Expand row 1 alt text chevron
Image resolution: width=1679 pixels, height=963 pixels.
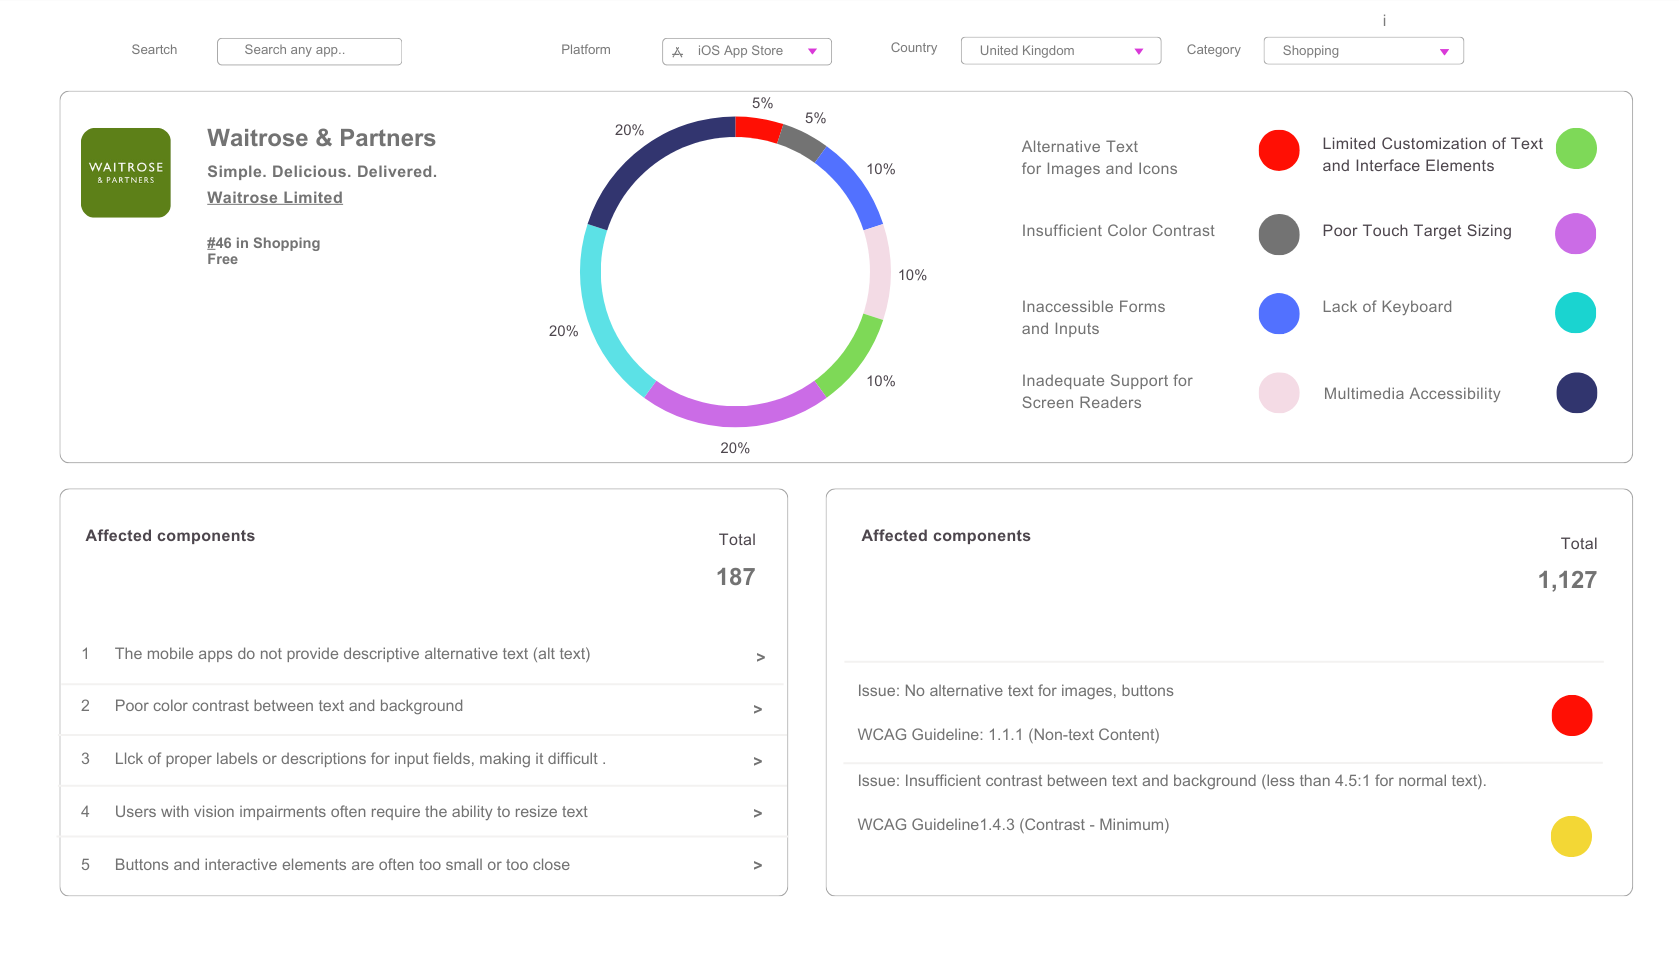click(760, 658)
